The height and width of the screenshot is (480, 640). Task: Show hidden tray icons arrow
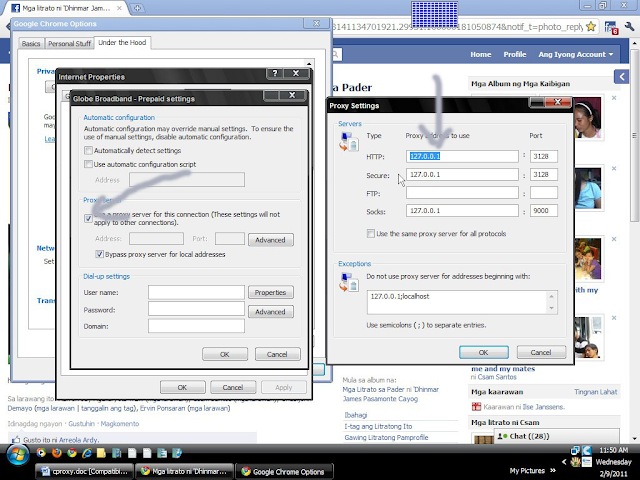564,462
